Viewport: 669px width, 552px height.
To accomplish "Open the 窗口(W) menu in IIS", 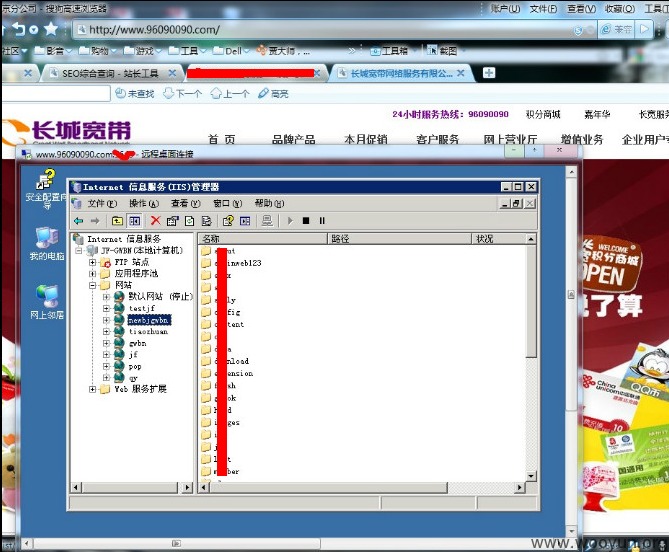I will (227, 203).
